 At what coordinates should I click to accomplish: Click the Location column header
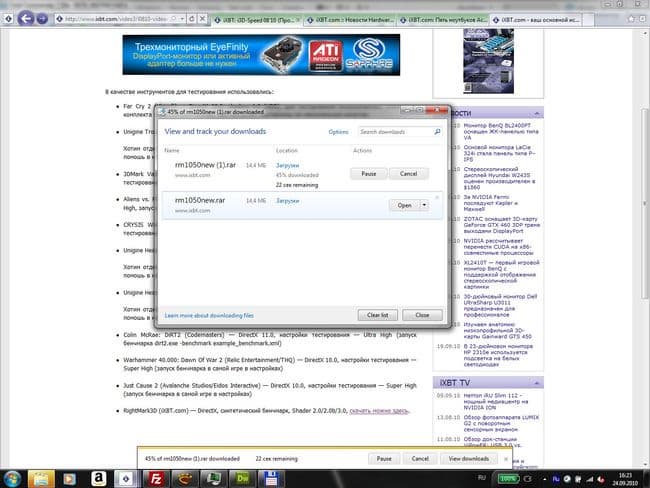286,151
